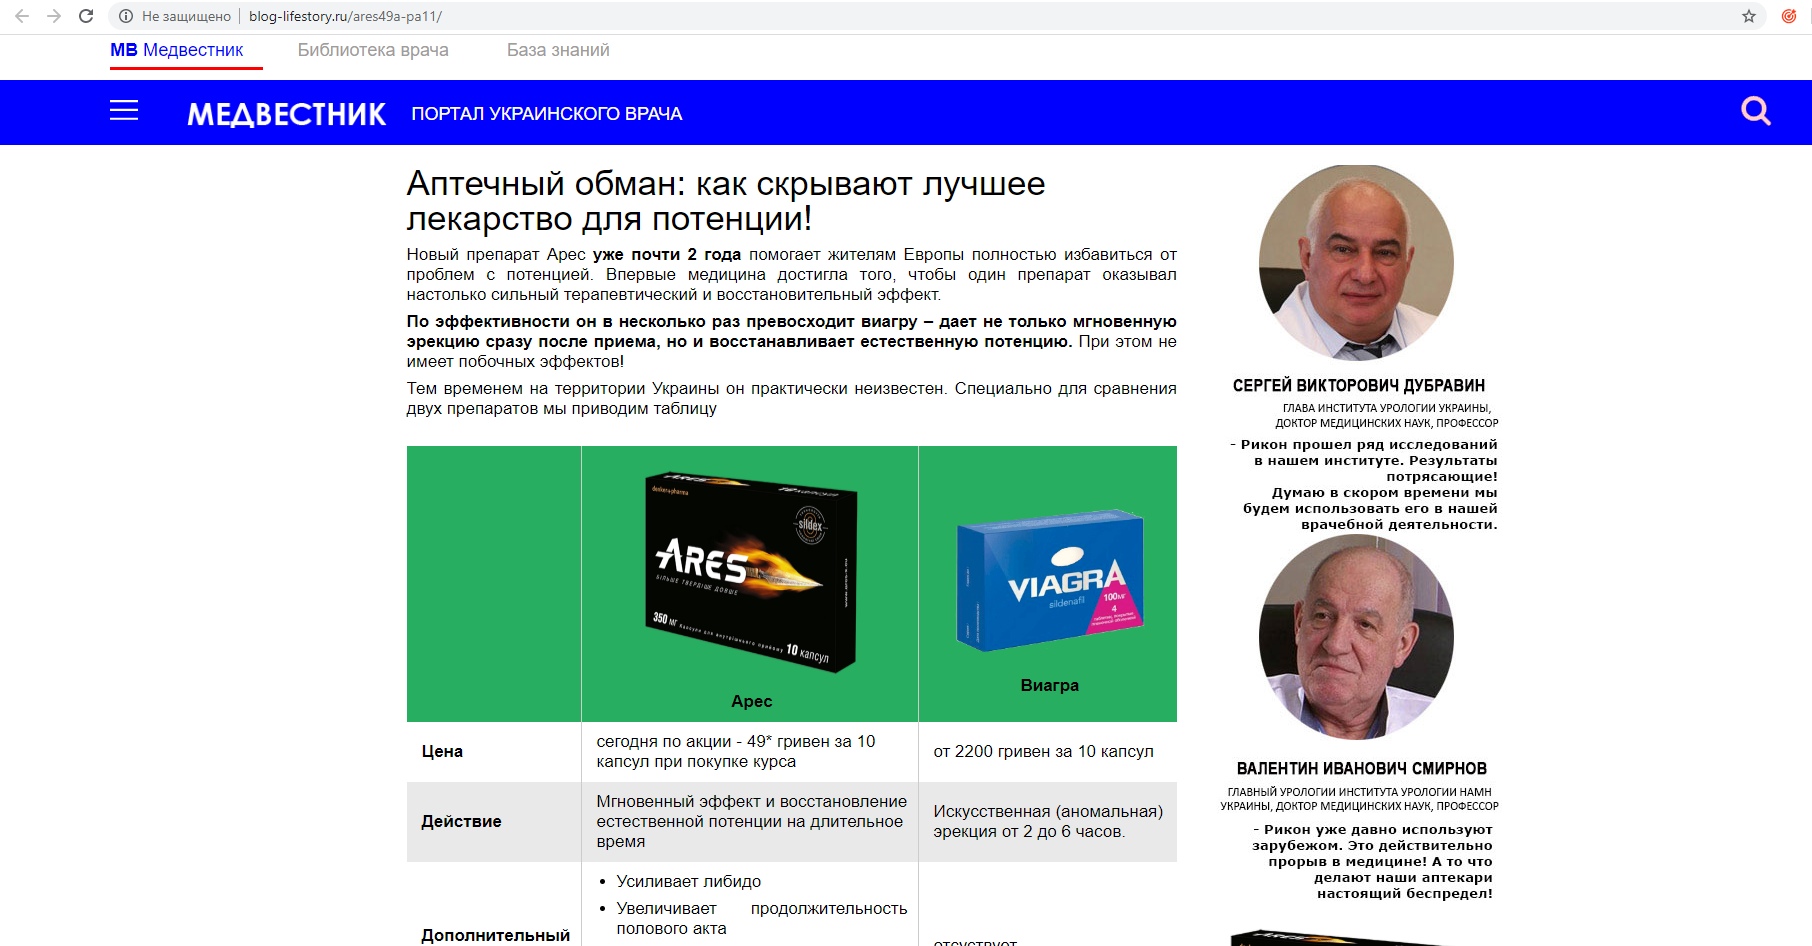Click the browser forward arrow

(x=54, y=16)
